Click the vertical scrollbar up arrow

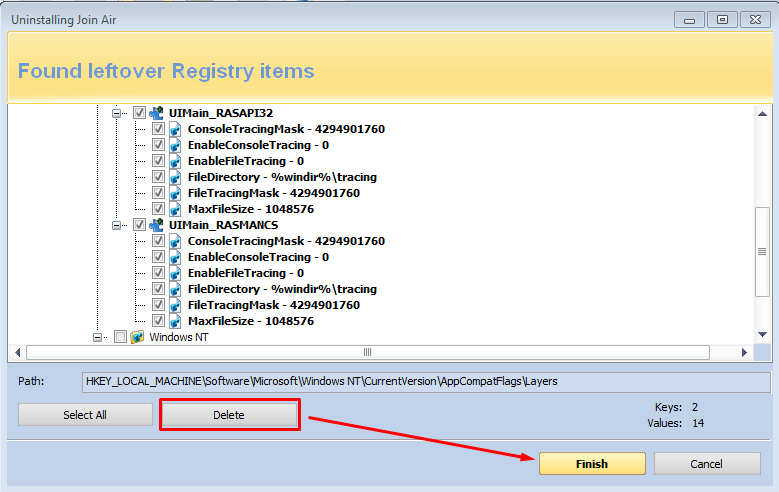click(762, 114)
